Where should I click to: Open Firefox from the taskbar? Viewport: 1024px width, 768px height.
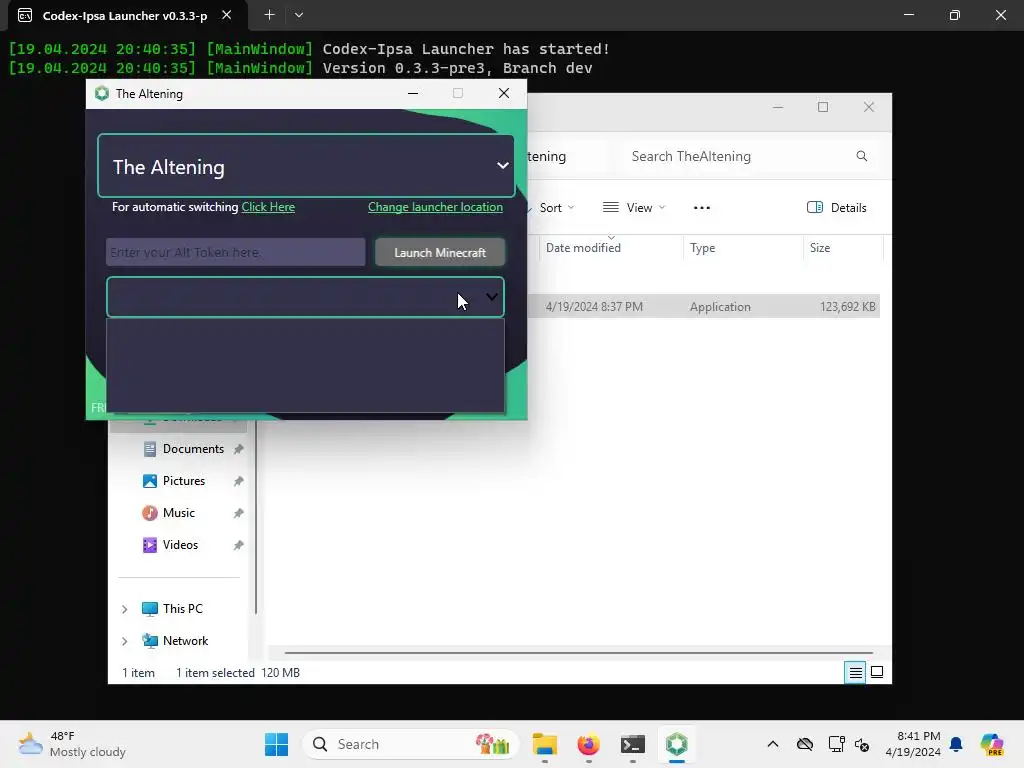click(588, 744)
